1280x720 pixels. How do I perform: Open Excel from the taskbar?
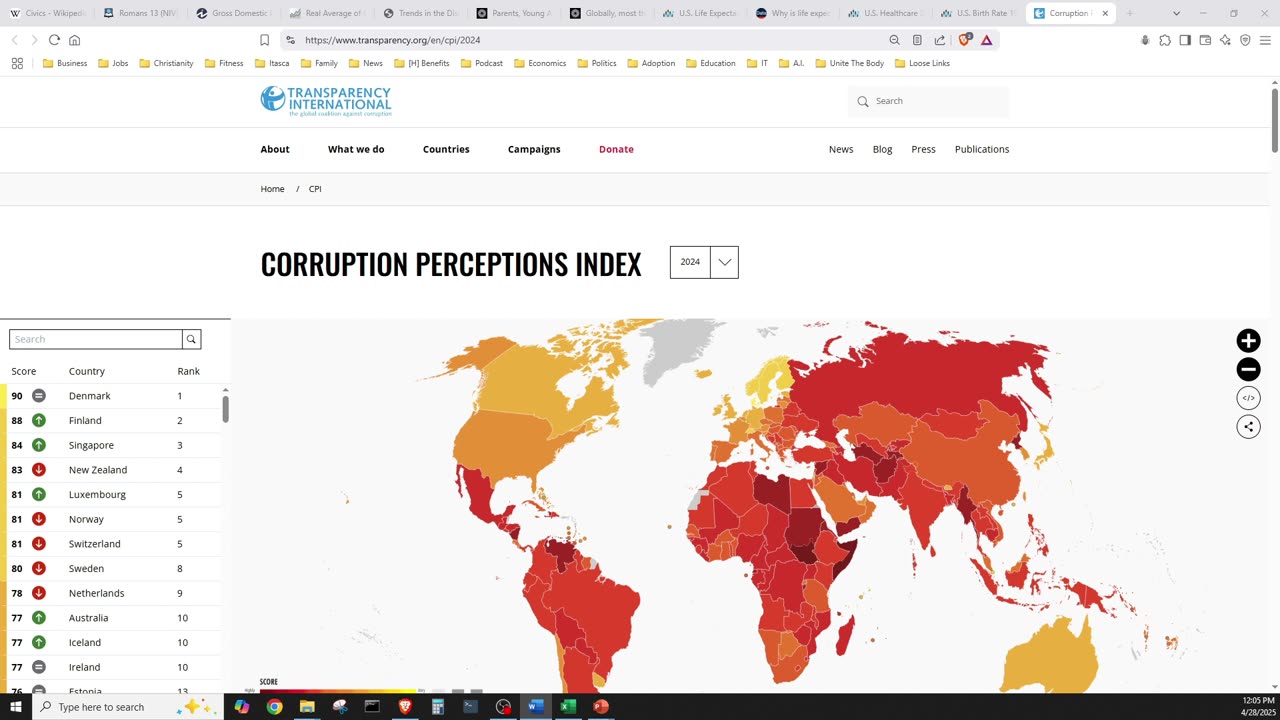point(567,706)
